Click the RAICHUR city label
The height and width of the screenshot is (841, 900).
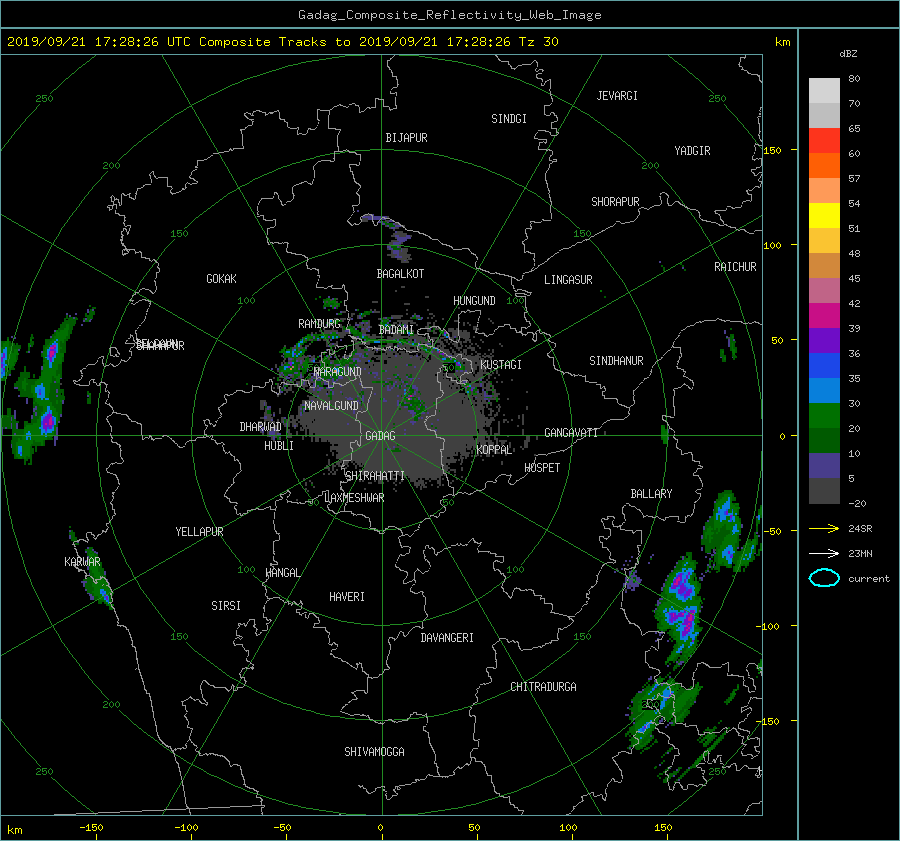735,267
